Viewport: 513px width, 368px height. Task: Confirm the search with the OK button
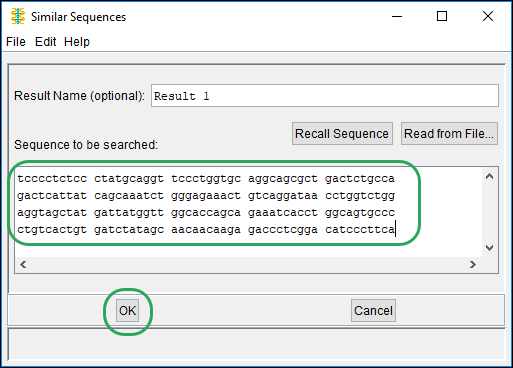[x=128, y=311]
